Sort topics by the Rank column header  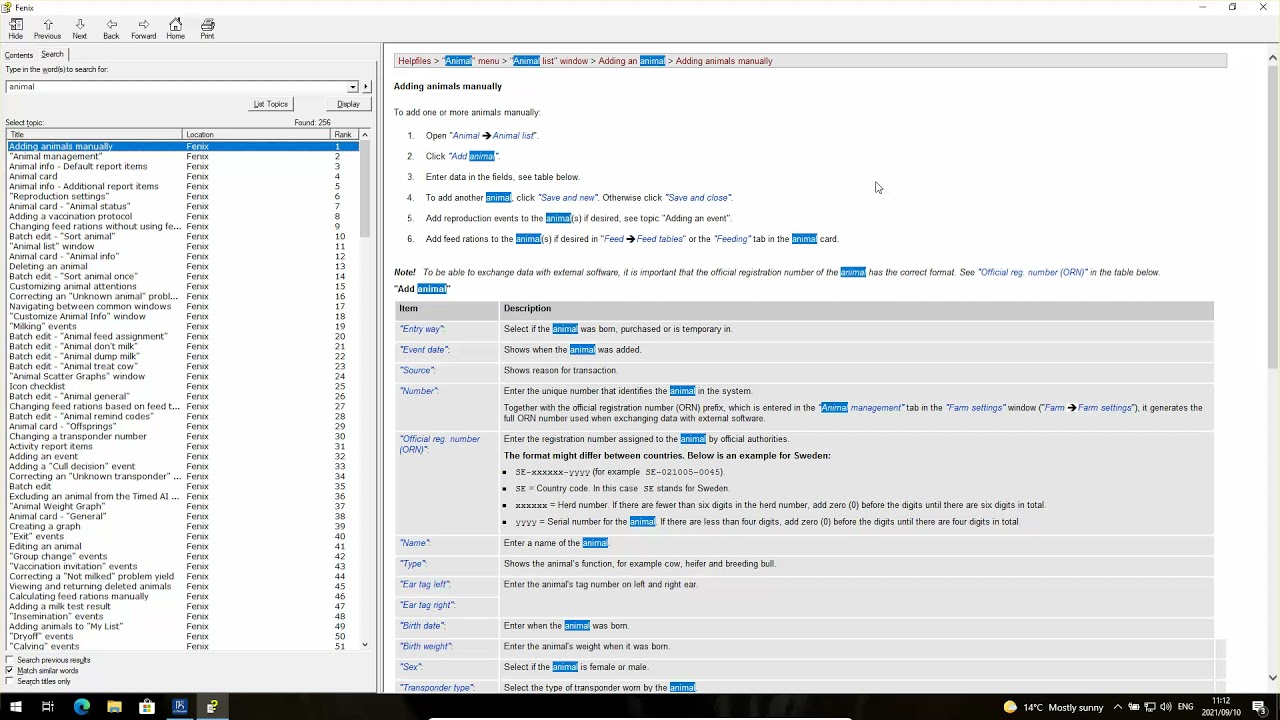344,134
